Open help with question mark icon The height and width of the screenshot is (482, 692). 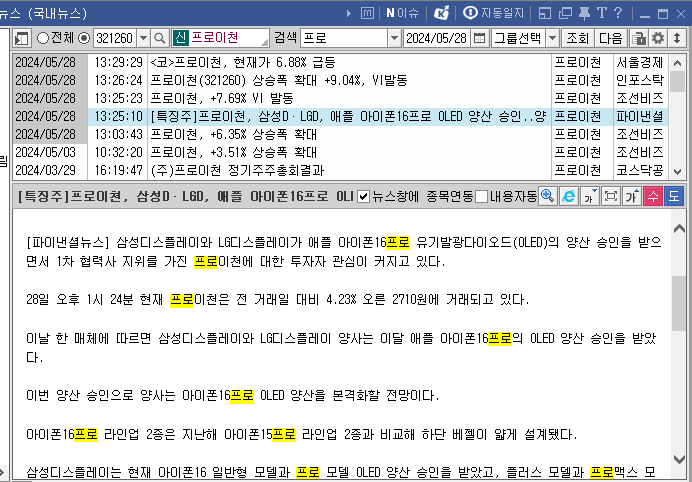[618, 13]
